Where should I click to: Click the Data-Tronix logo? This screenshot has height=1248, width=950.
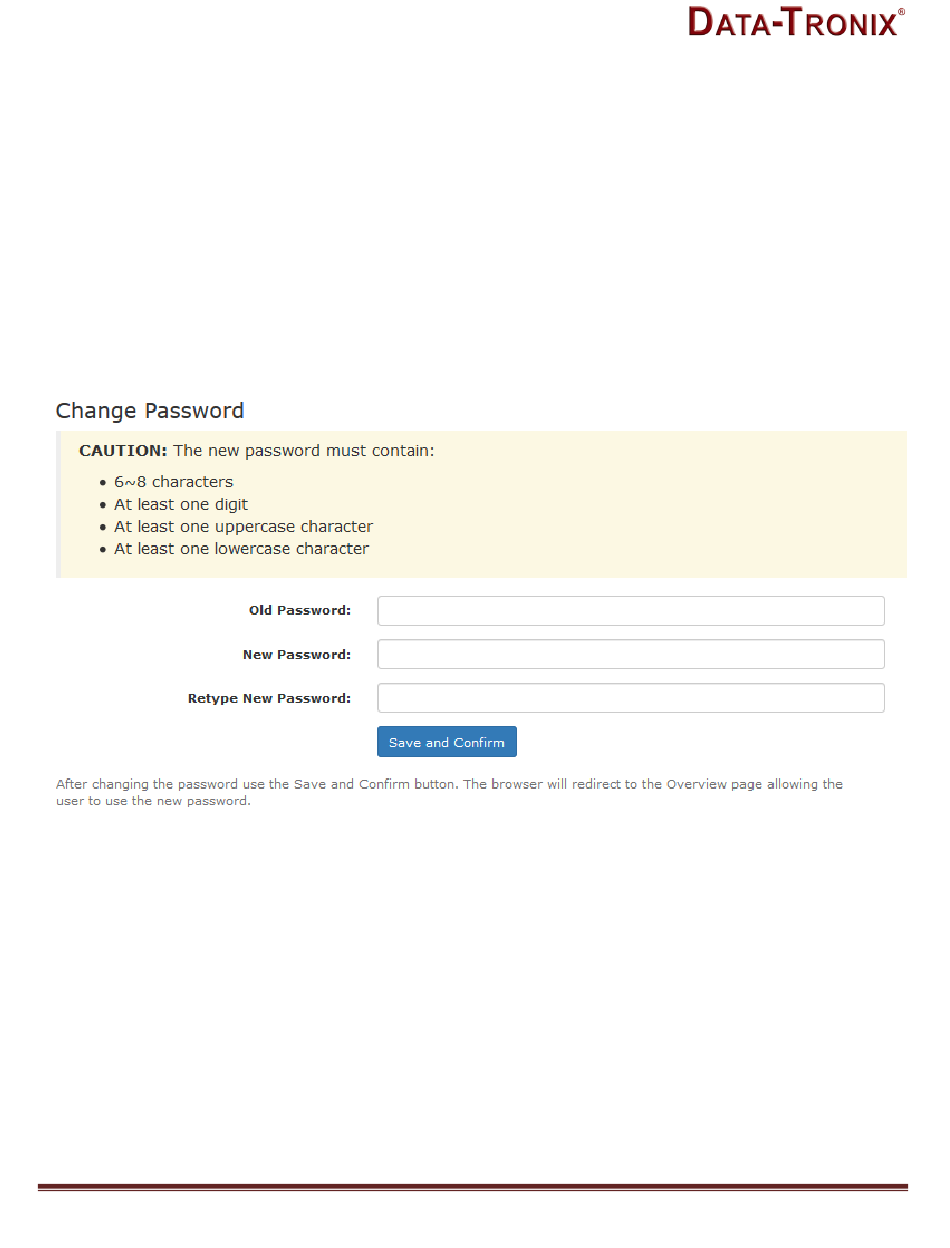pyautogui.click(x=793, y=22)
